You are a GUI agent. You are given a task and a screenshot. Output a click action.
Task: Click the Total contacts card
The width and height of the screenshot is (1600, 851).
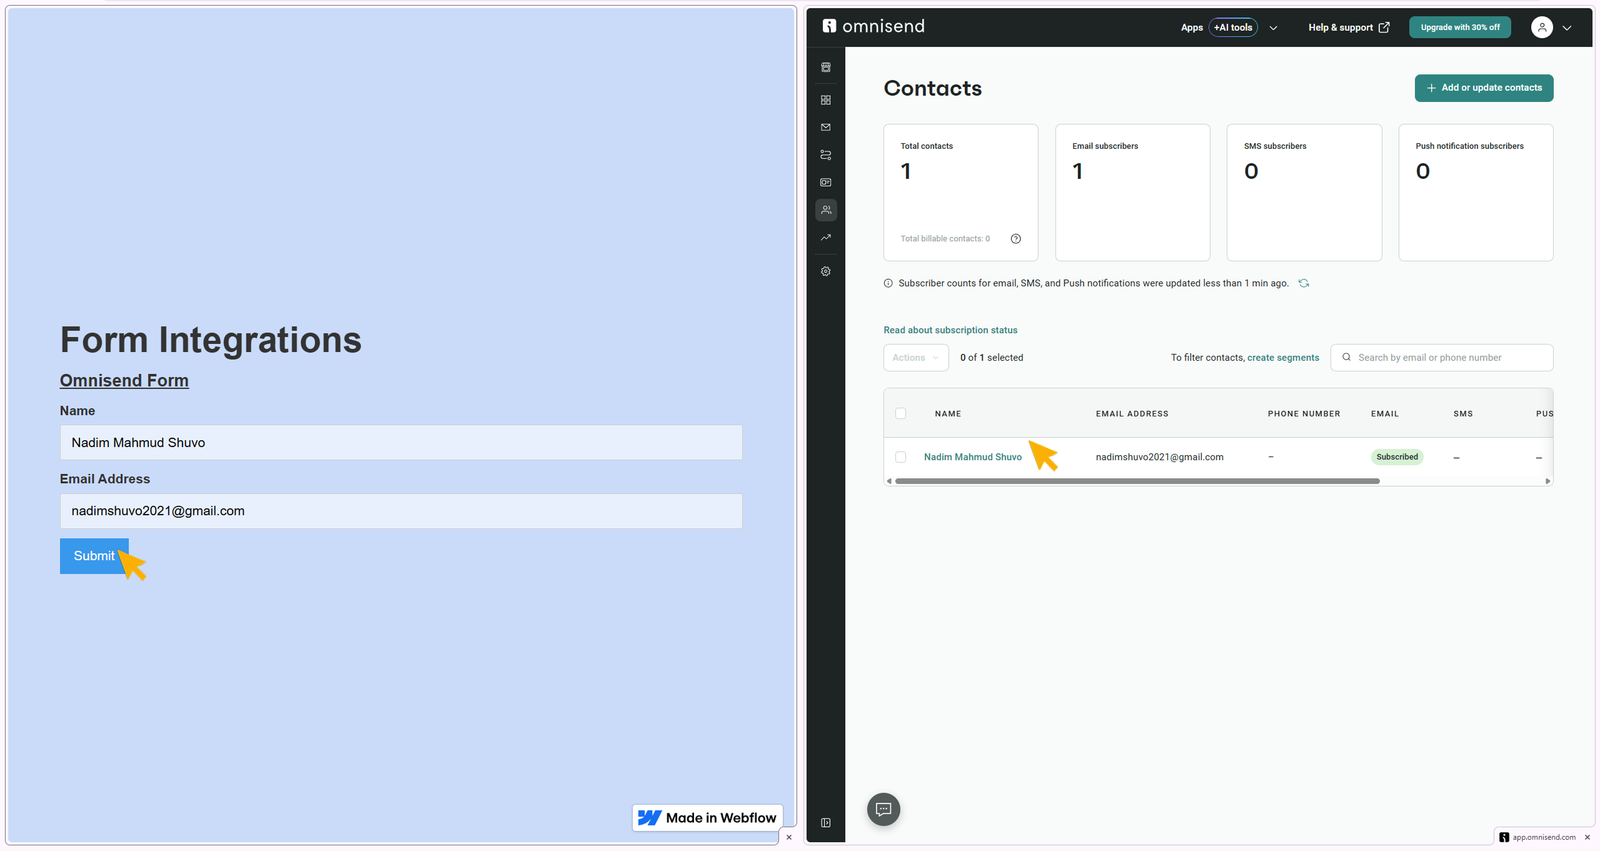961,193
